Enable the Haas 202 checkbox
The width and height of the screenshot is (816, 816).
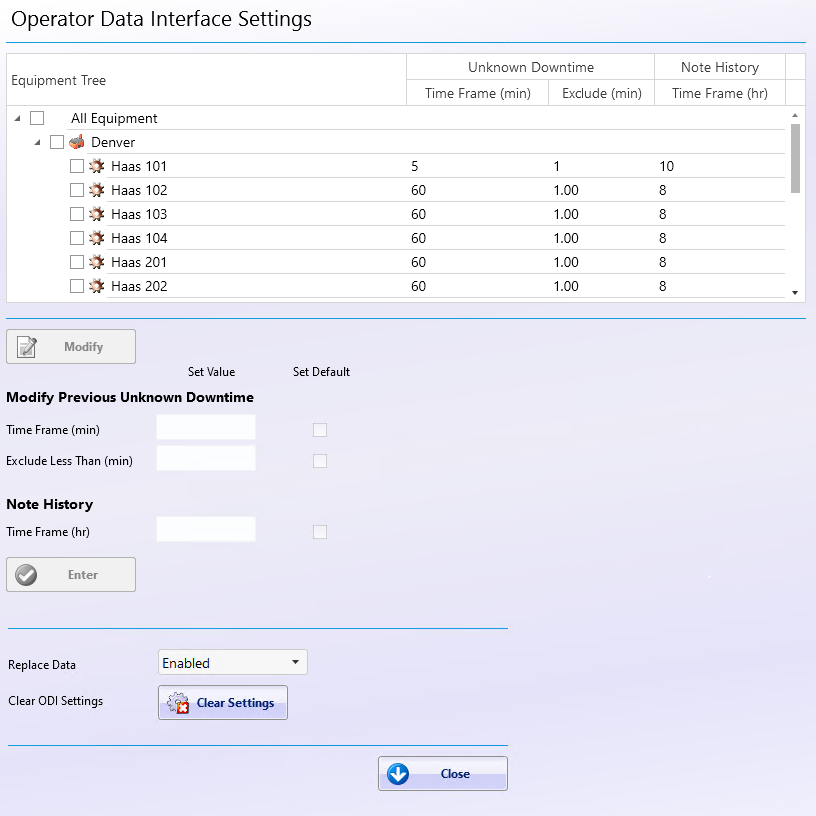click(x=76, y=286)
